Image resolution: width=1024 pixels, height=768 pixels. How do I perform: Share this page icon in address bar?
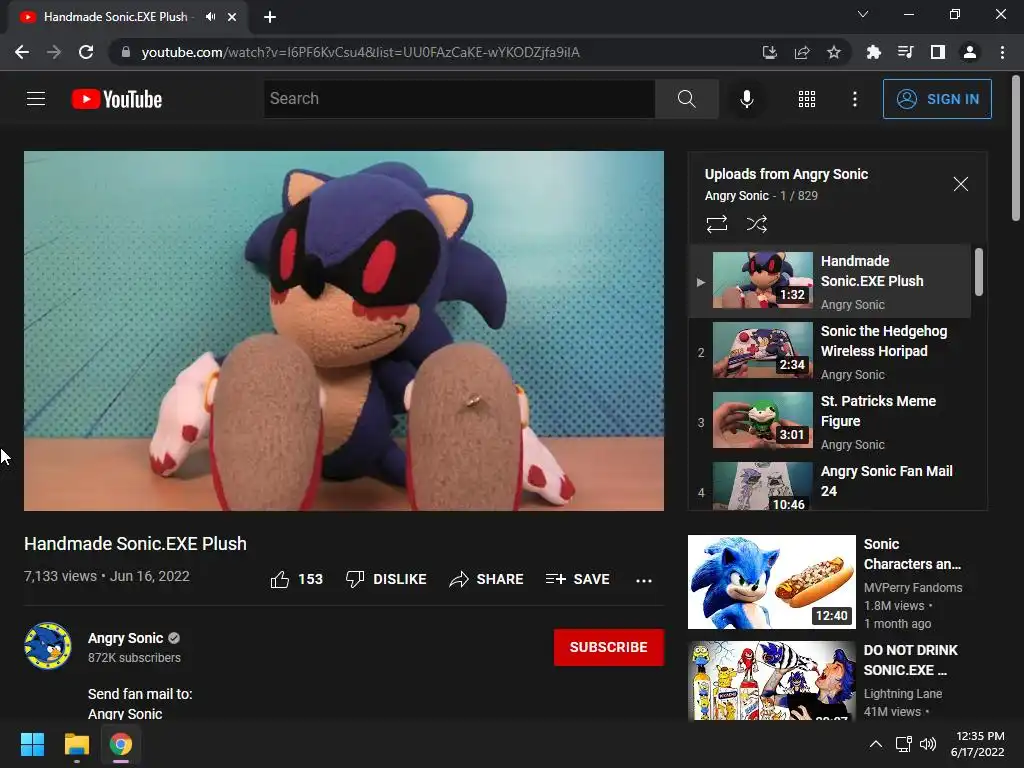click(801, 52)
